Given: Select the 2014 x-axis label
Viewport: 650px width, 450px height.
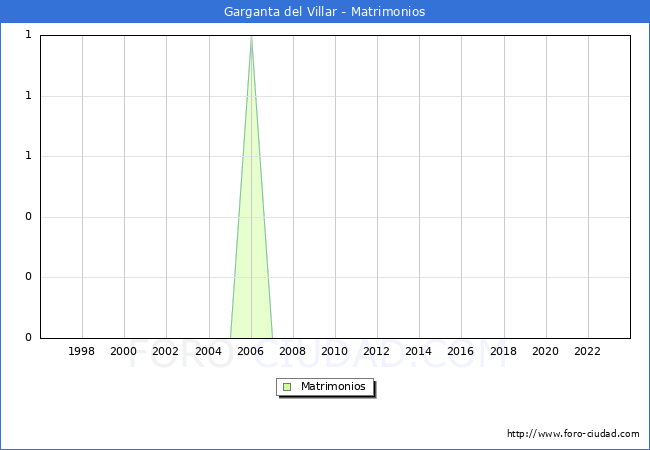Looking at the screenshot, I should click(419, 351).
